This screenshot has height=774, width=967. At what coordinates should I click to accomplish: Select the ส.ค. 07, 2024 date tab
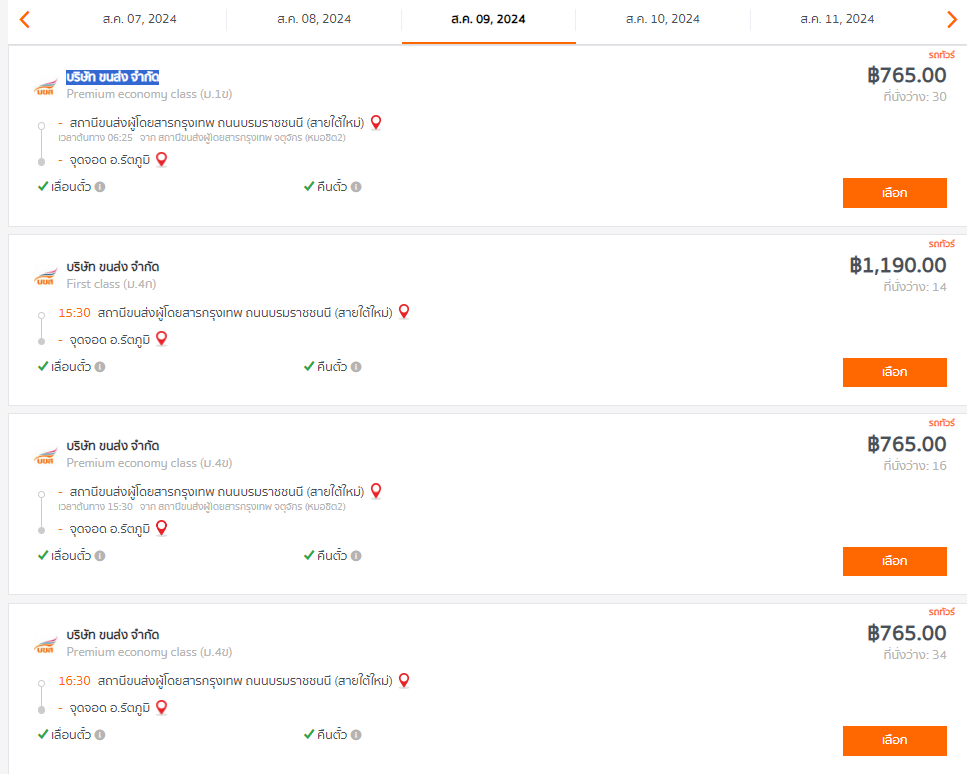[x=139, y=19]
